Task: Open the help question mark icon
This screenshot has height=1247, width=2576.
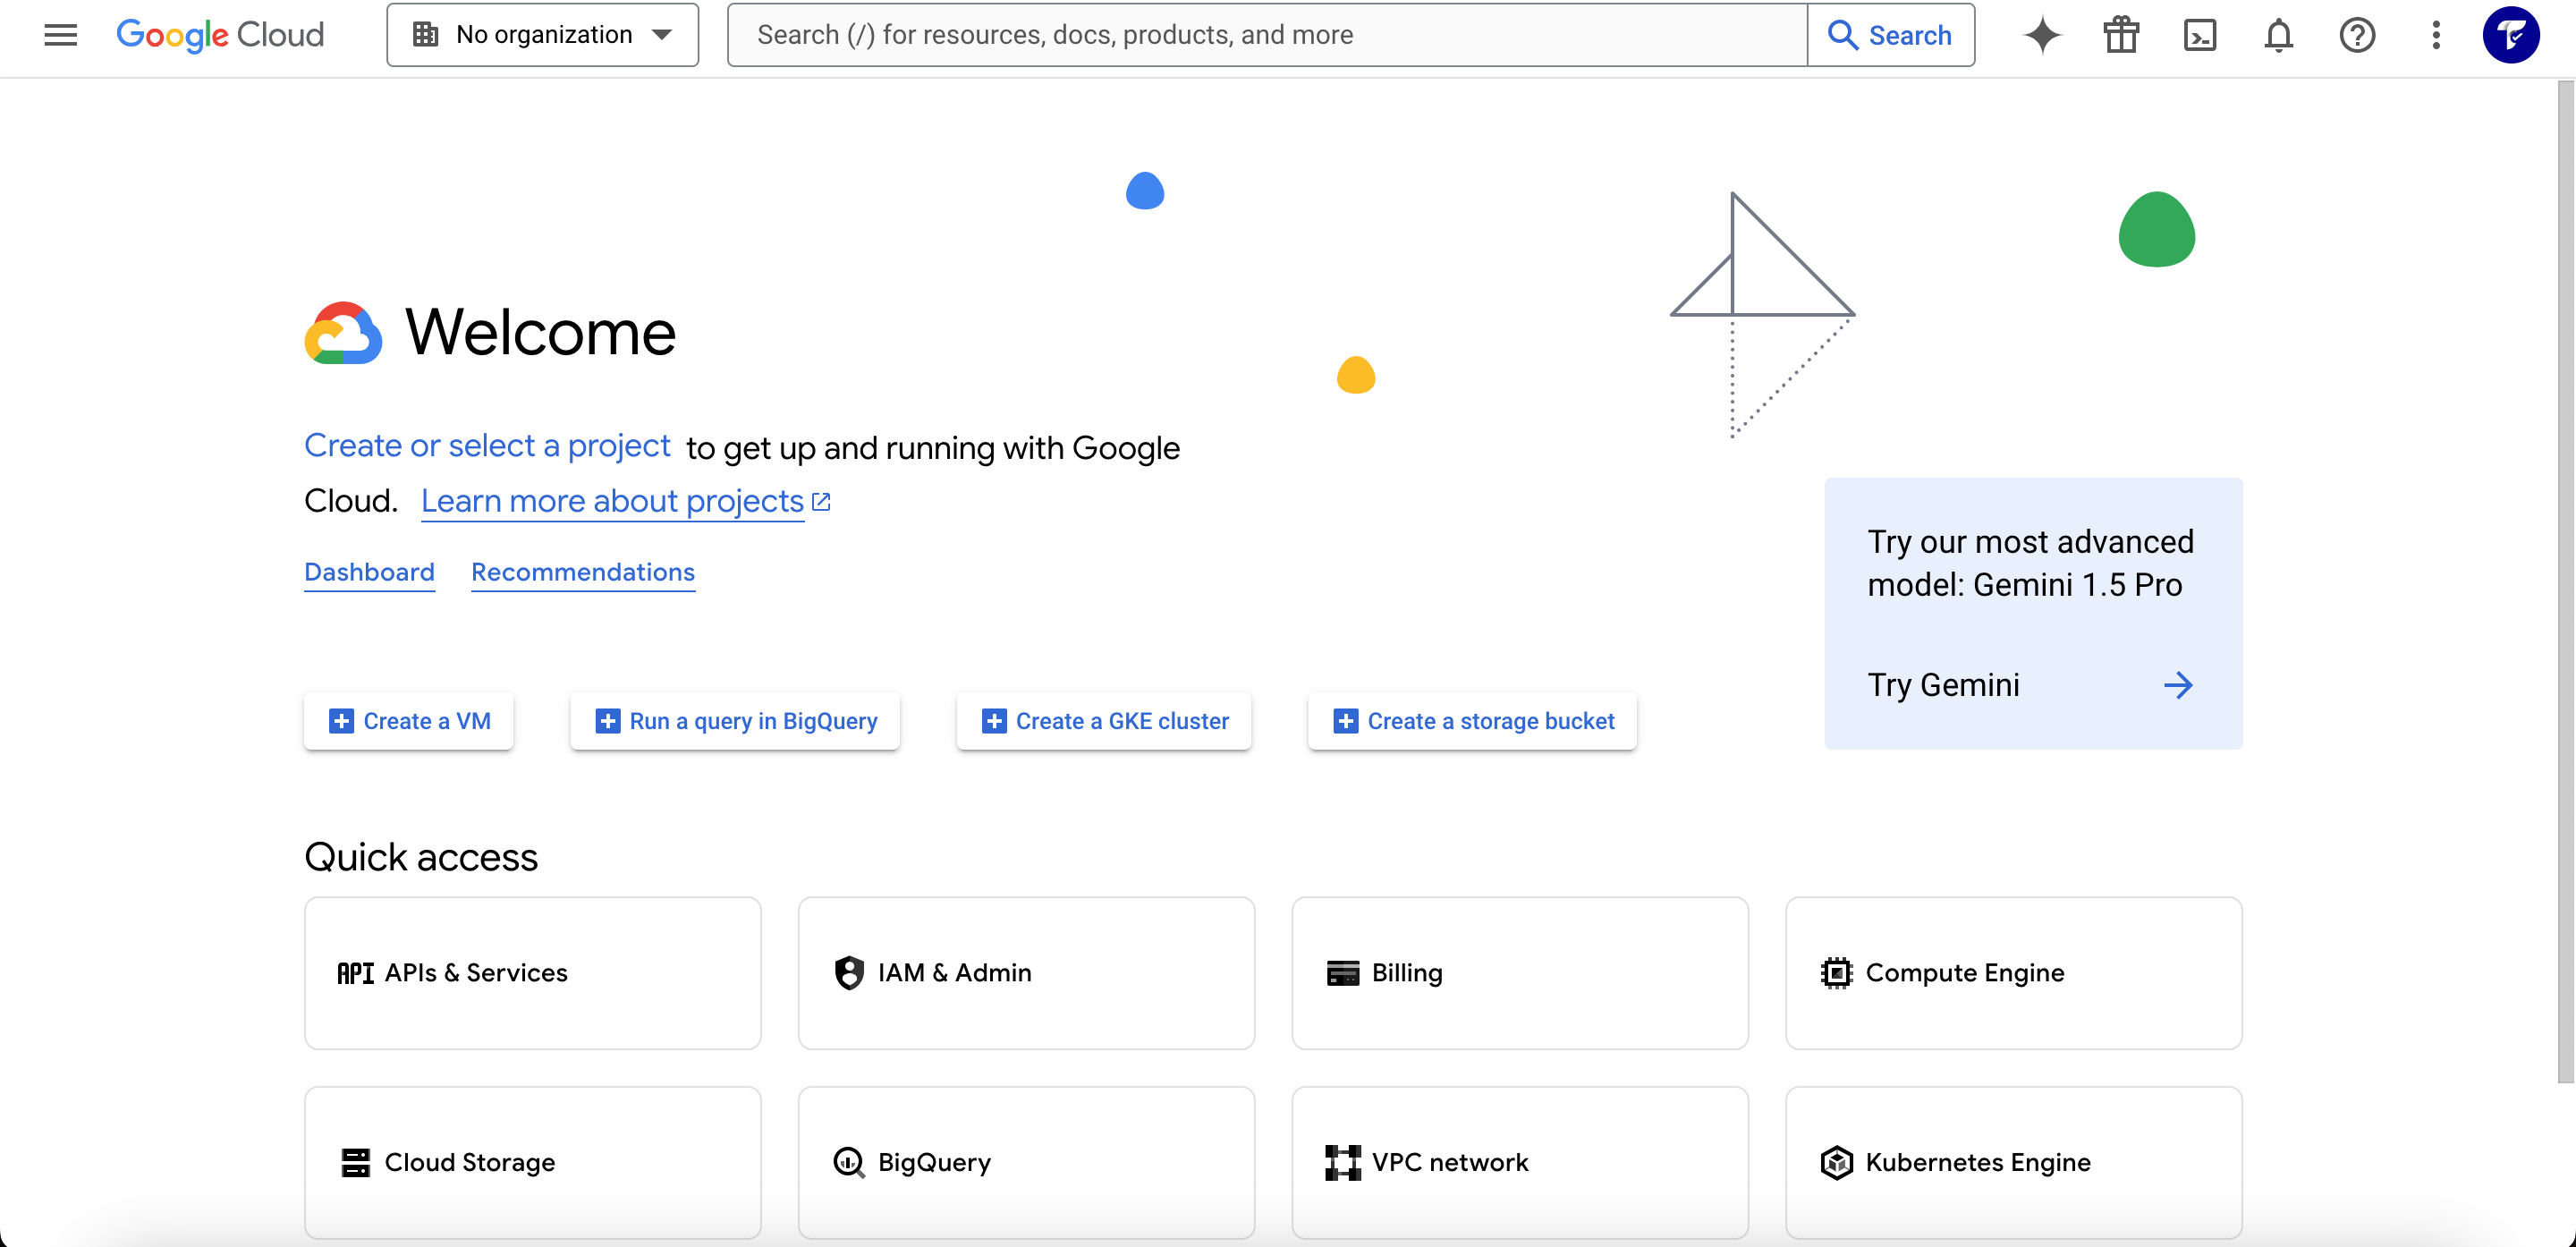Action: (2357, 35)
